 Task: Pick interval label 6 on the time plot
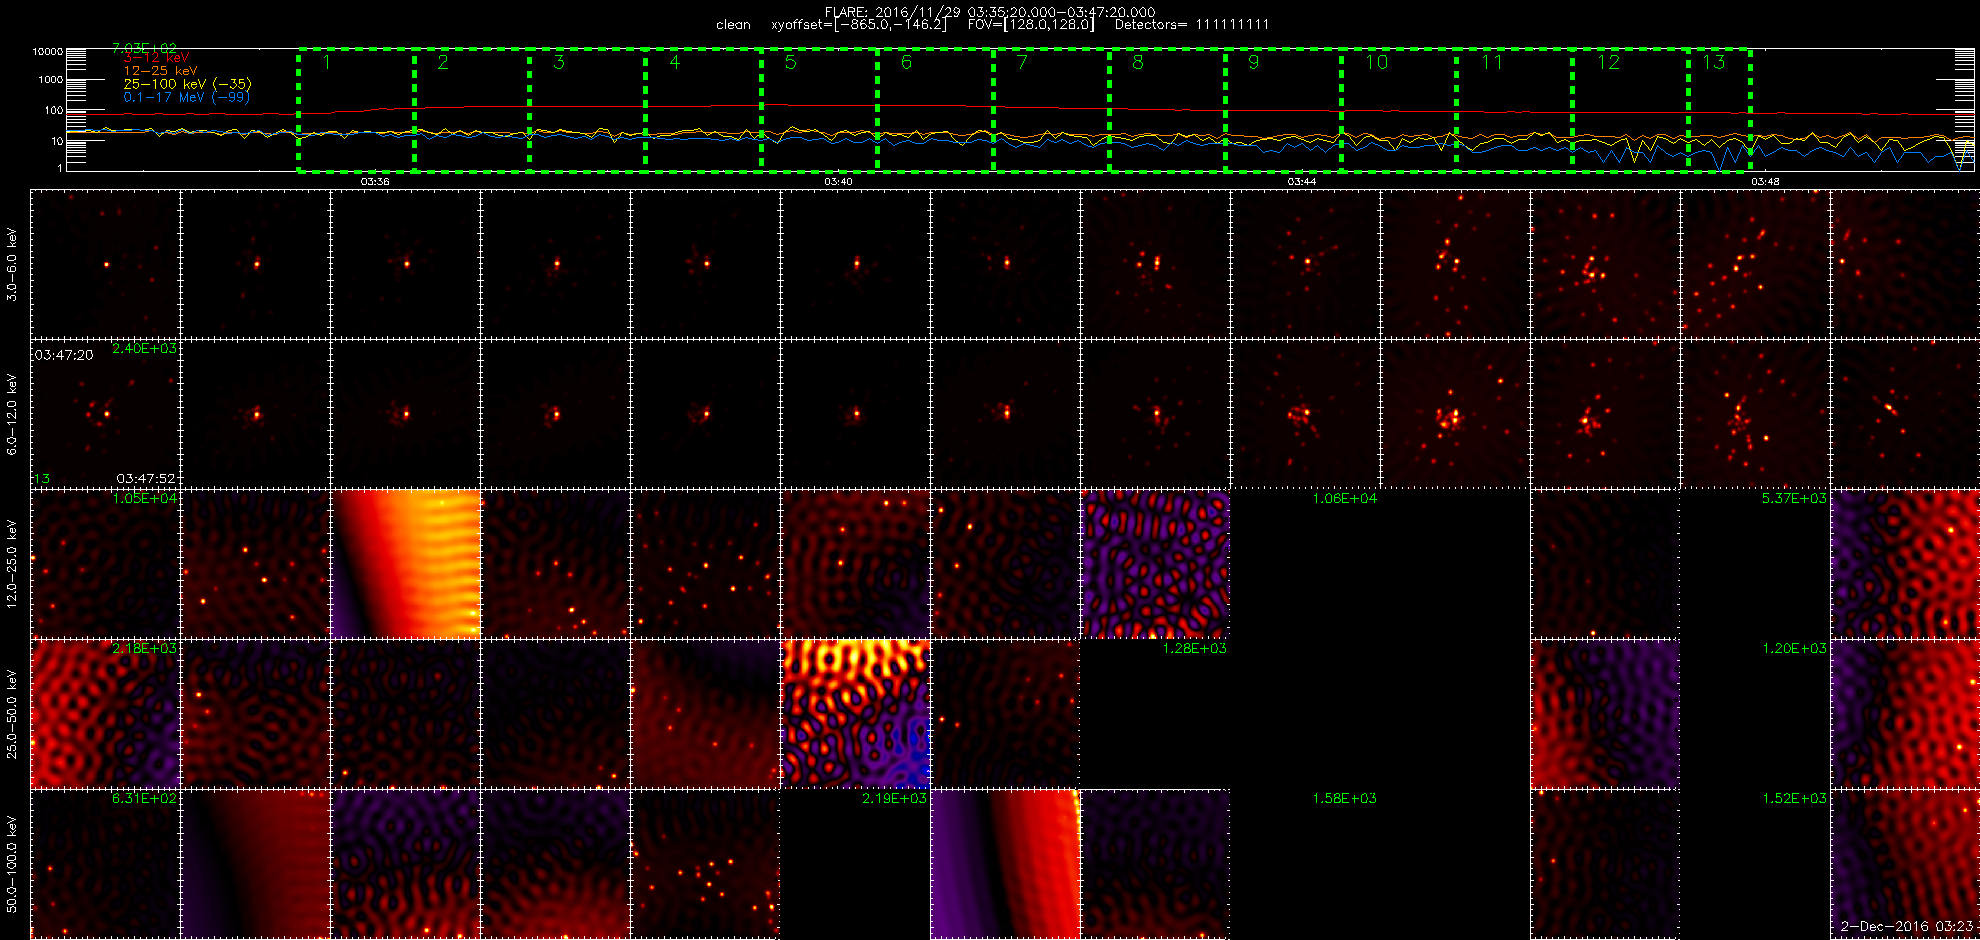(906, 63)
